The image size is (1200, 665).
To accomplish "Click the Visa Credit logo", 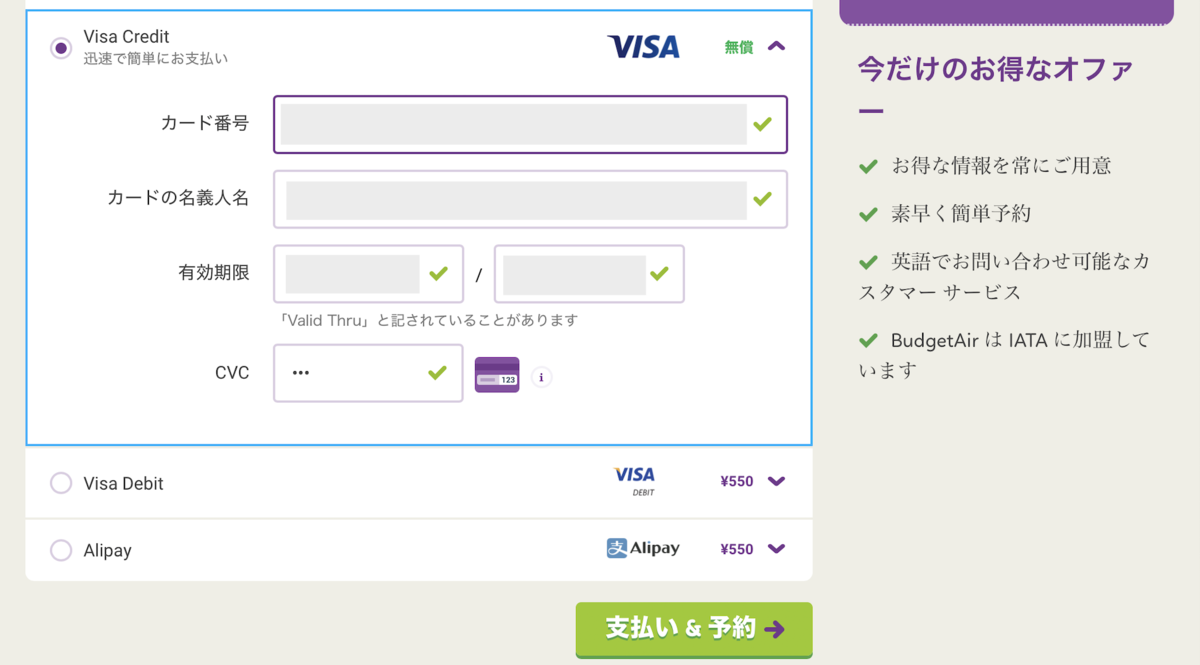I will tap(643, 47).
